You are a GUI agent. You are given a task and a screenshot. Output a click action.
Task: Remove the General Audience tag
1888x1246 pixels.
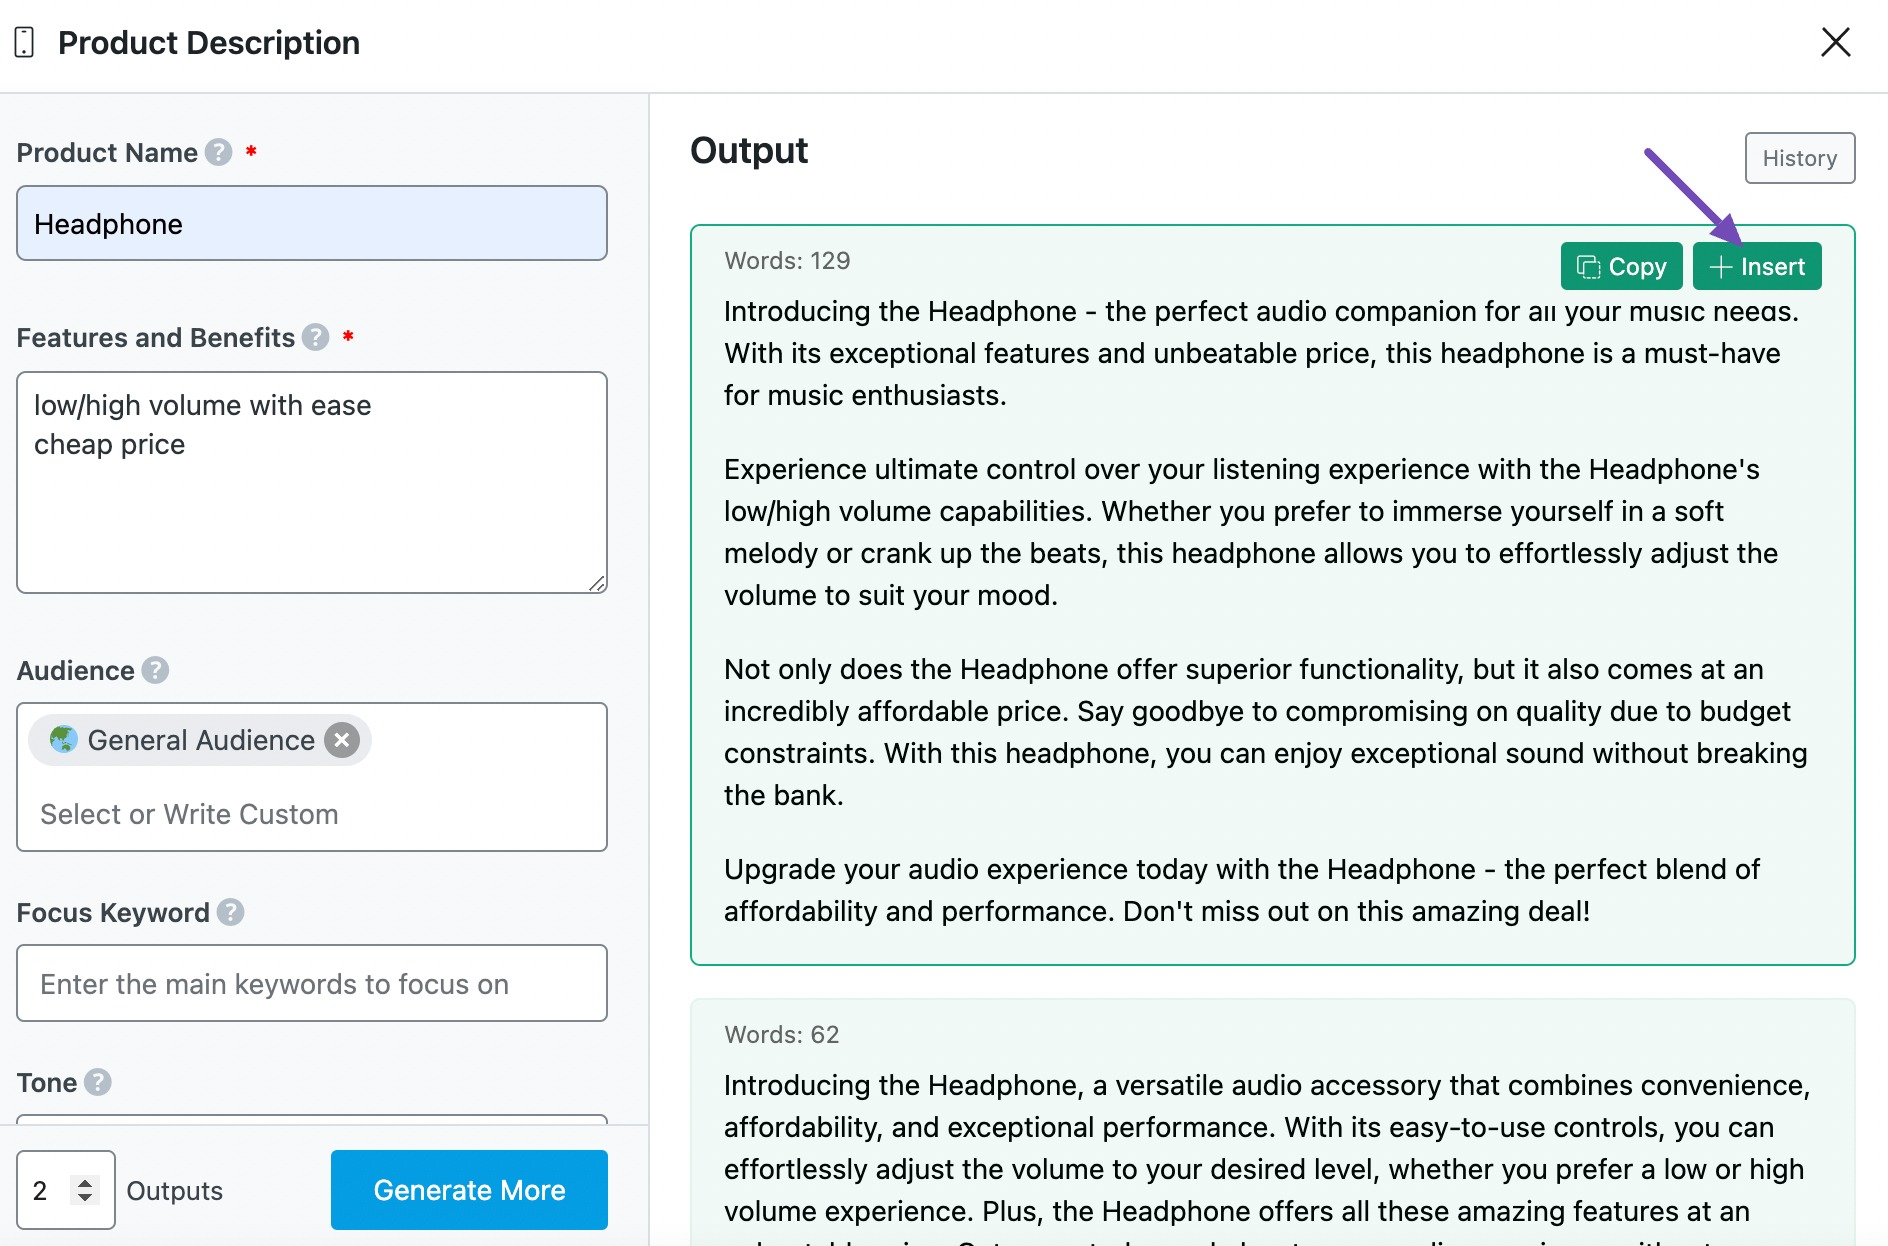coord(341,740)
